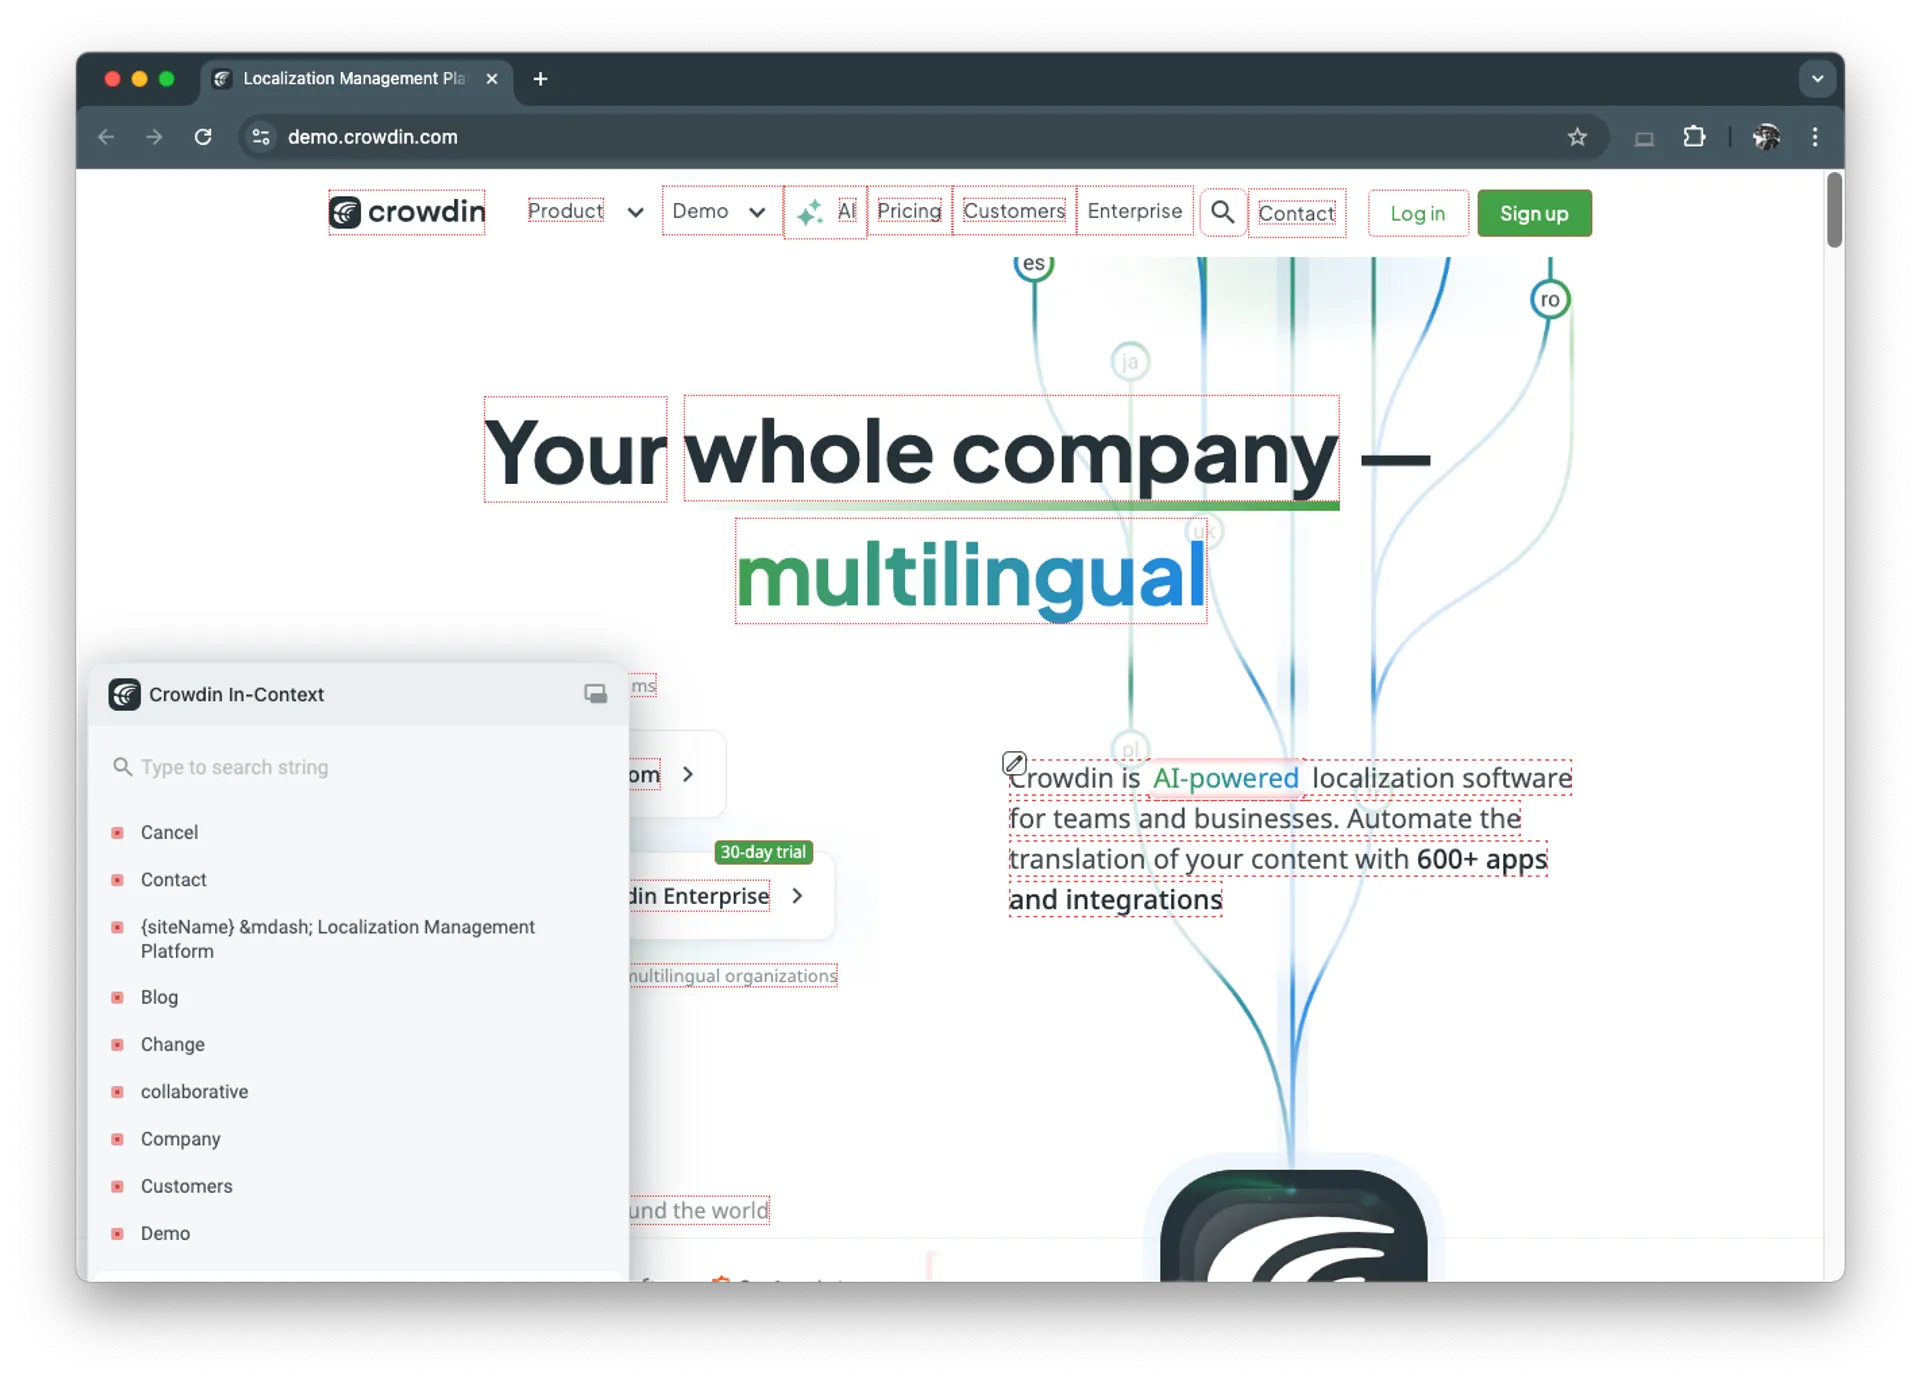Click the large Crowdin app icon graphic
Viewport: 1920px width, 1381px height.
1293,1226
